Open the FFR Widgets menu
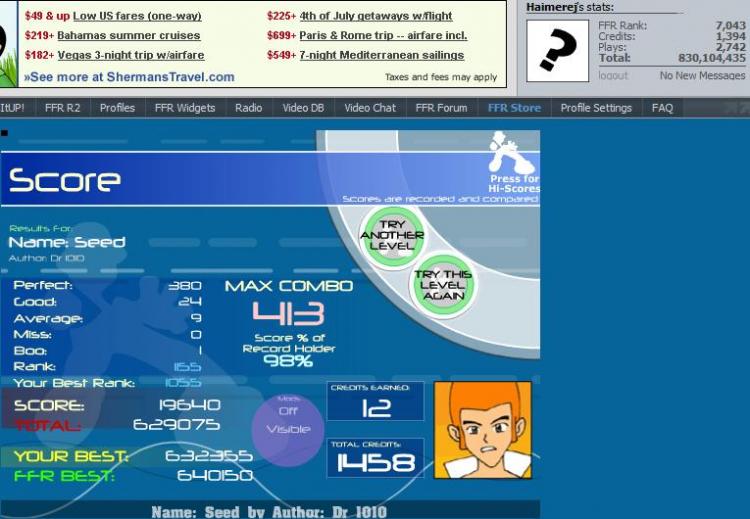The image size is (750, 519). click(x=185, y=108)
